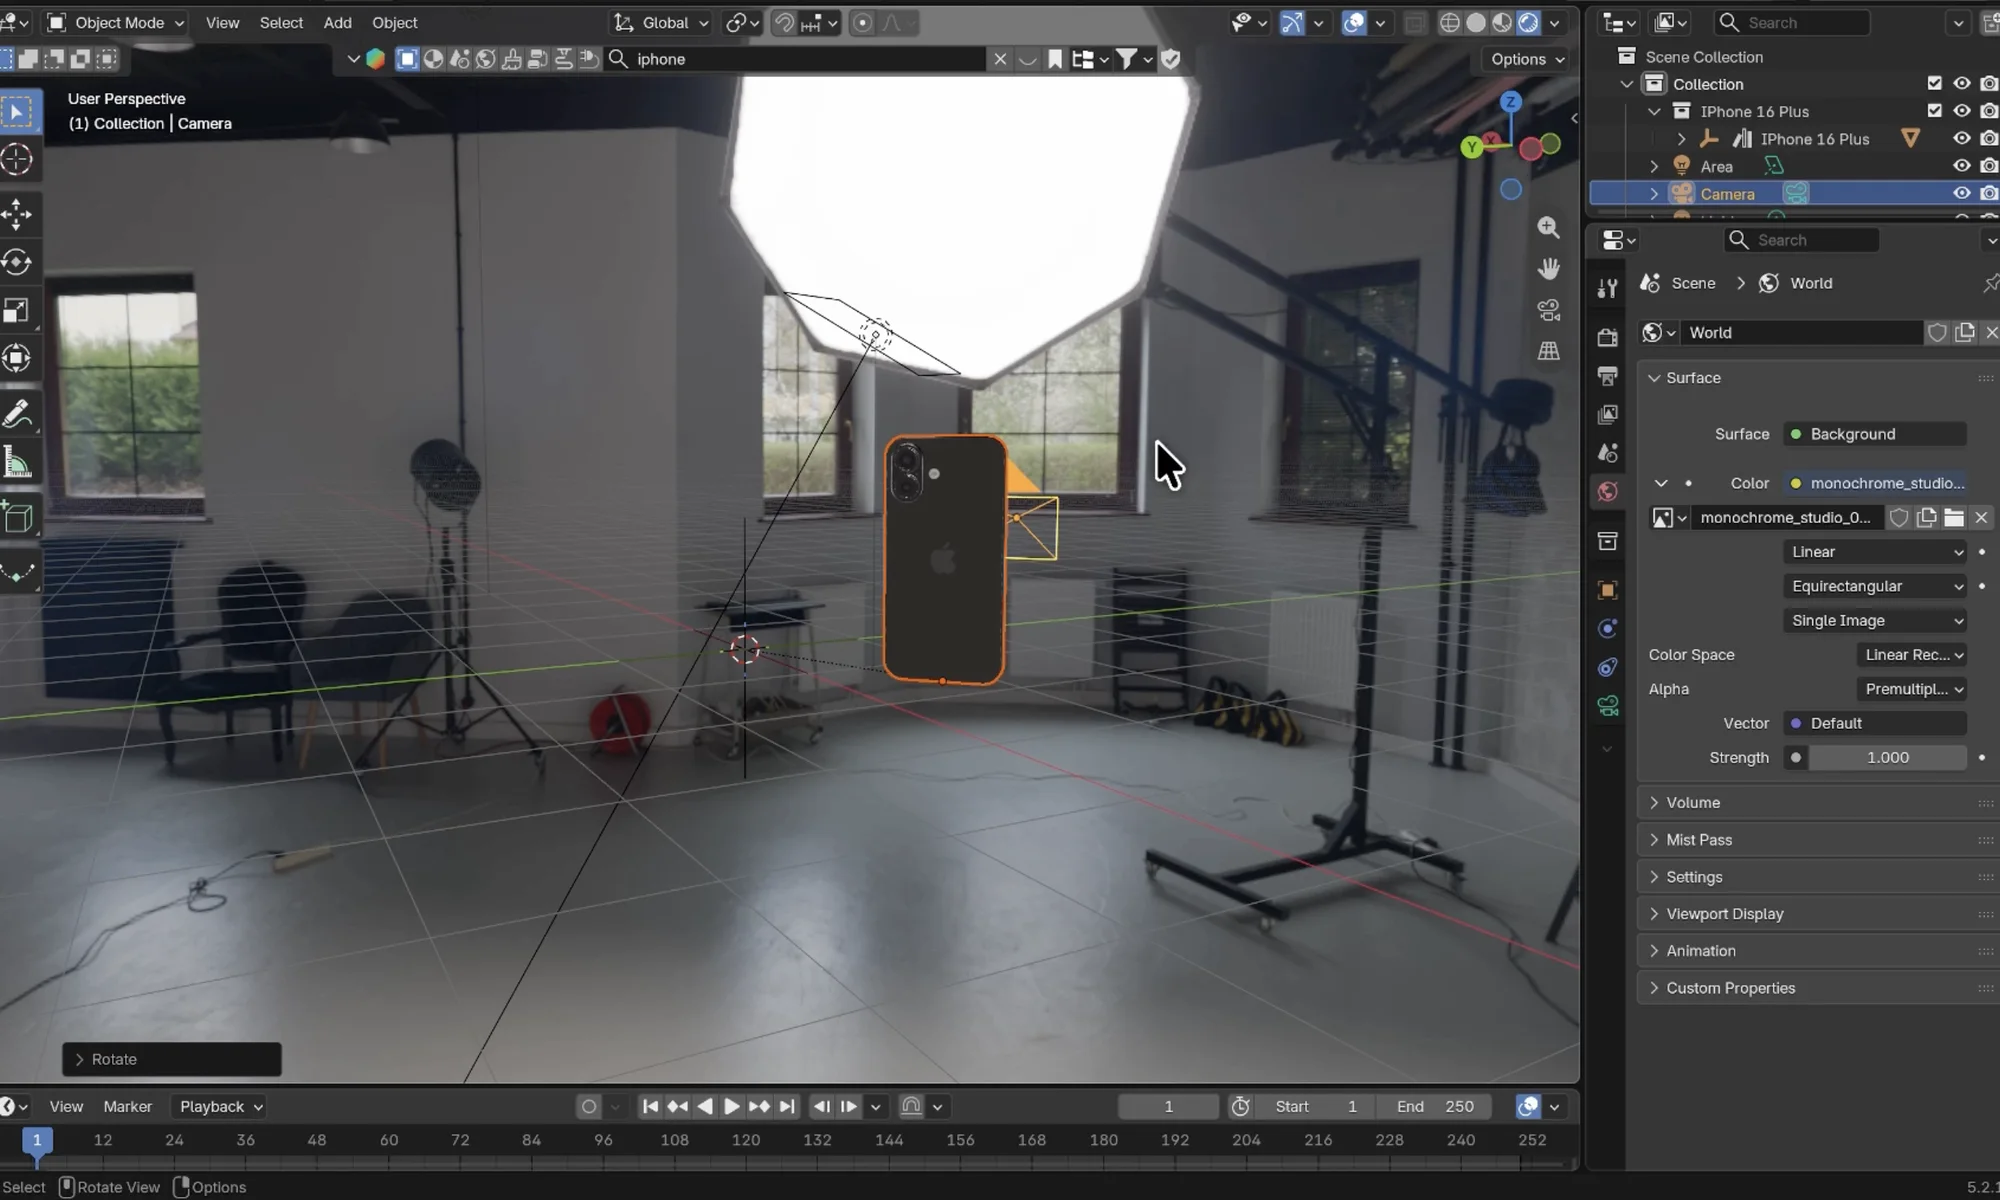The image size is (2000, 1200).
Task: Open the Select menu
Action: pyautogui.click(x=281, y=23)
